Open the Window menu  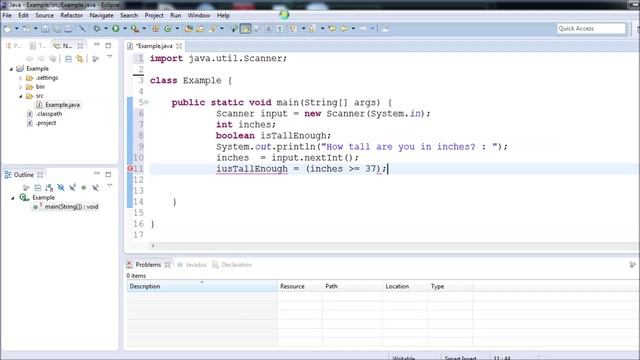pos(199,16)
